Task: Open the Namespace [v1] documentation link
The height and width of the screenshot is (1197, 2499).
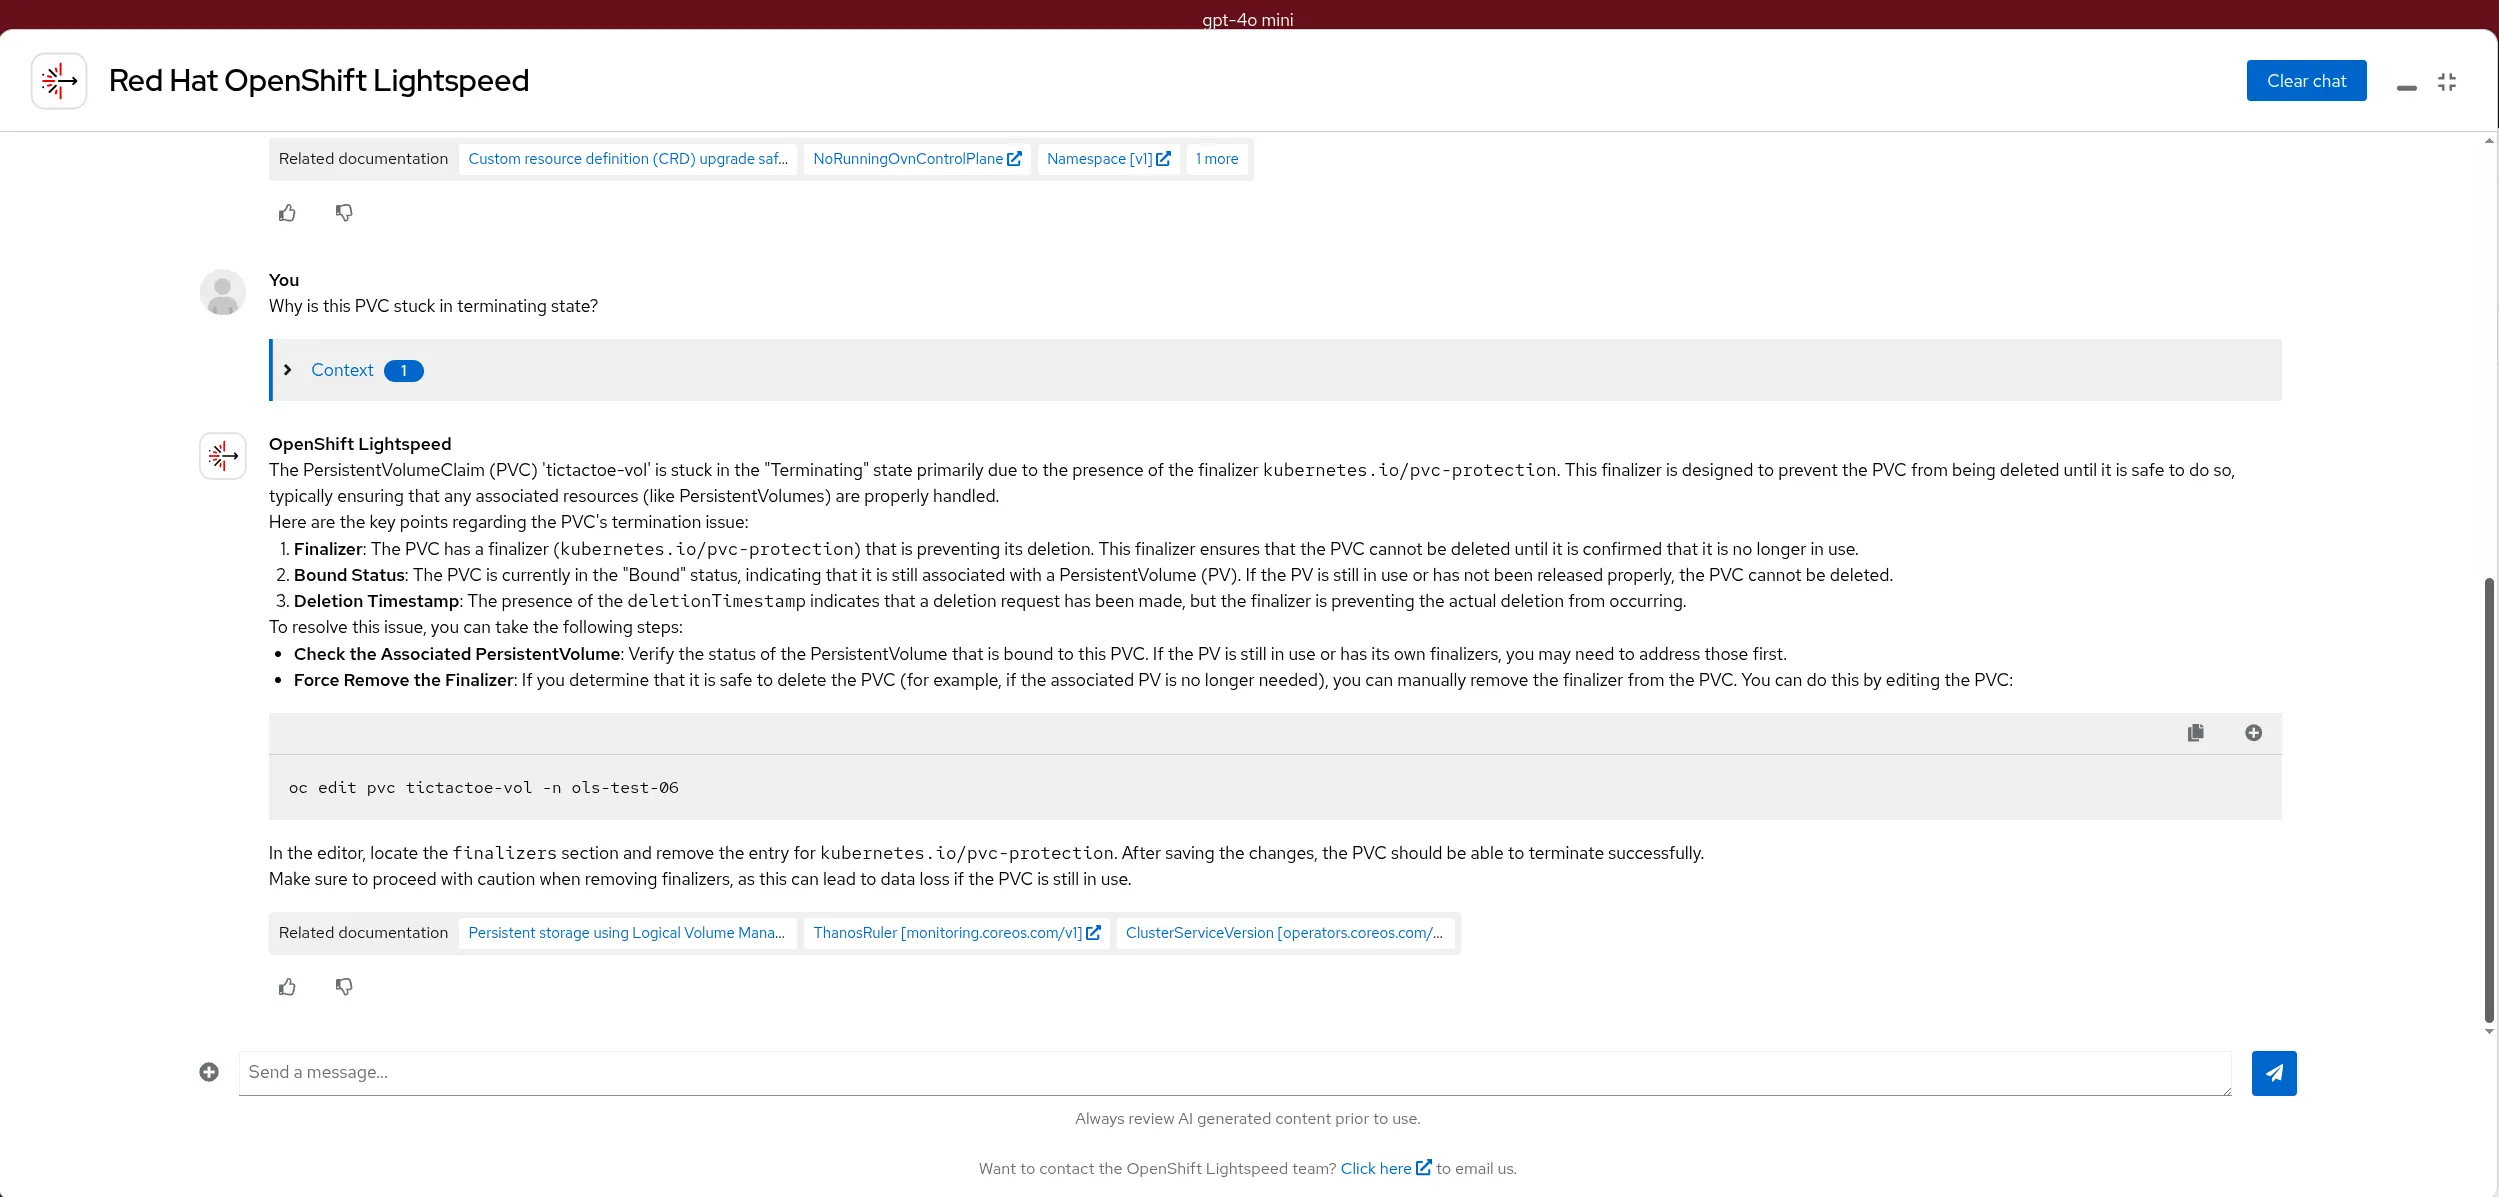Action: (1108, 159)
